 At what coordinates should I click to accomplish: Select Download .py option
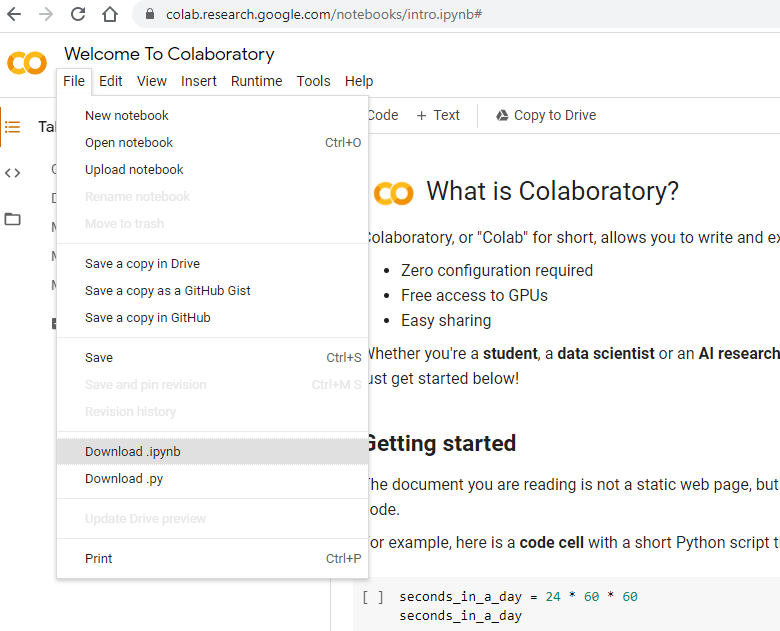(x=212, y=479)
